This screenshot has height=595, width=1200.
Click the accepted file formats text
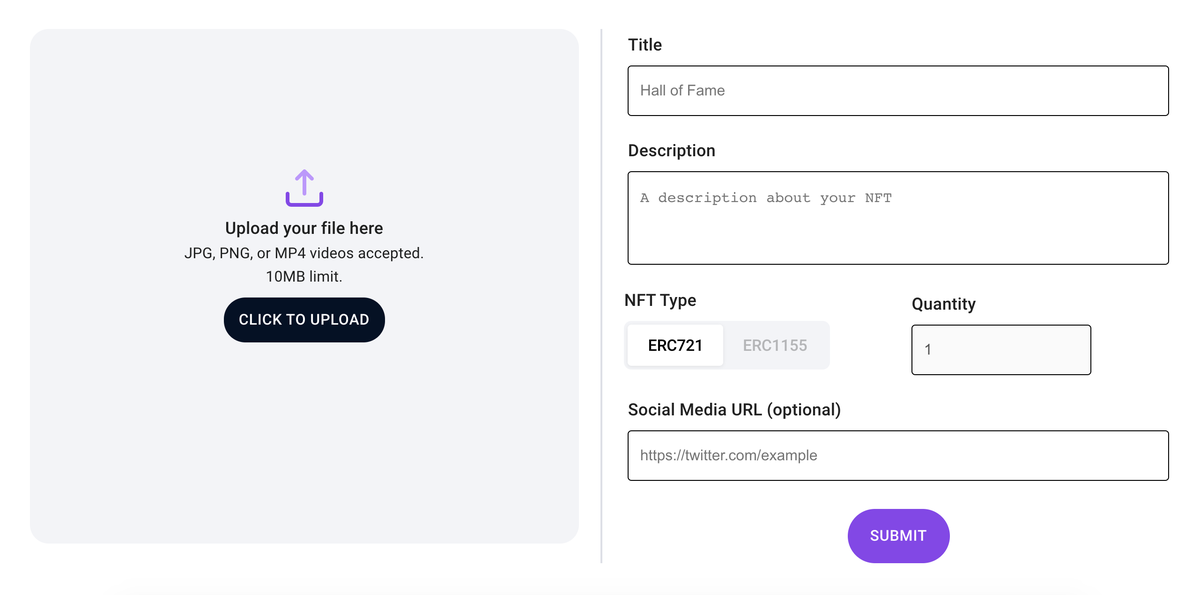point(304,254)
